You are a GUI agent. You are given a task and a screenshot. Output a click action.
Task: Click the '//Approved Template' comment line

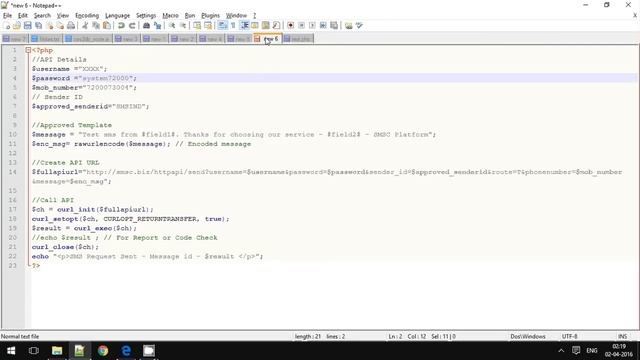coord(72,125)
